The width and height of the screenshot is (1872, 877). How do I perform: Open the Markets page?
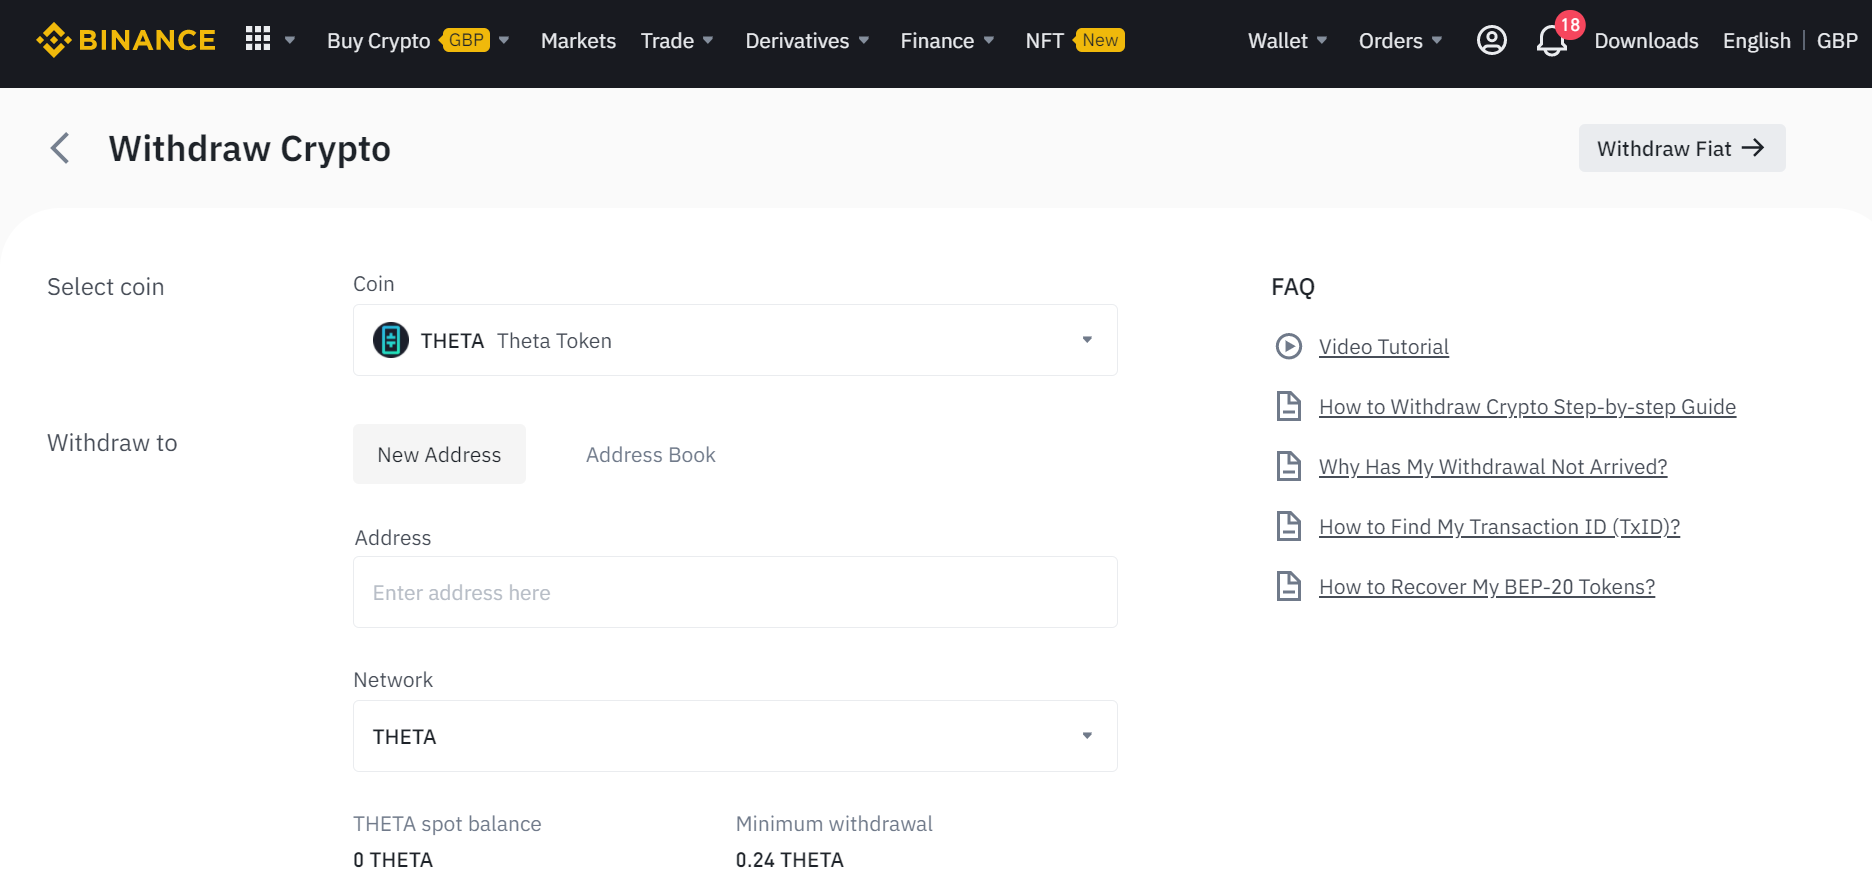click(x=578, y=40)
